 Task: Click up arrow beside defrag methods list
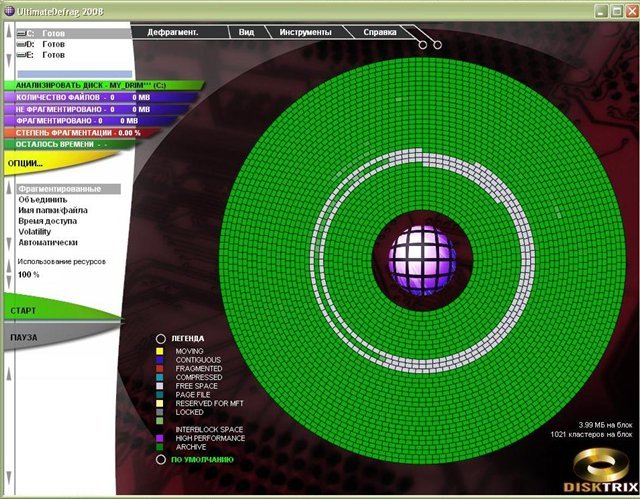click(x=9, y=188)
